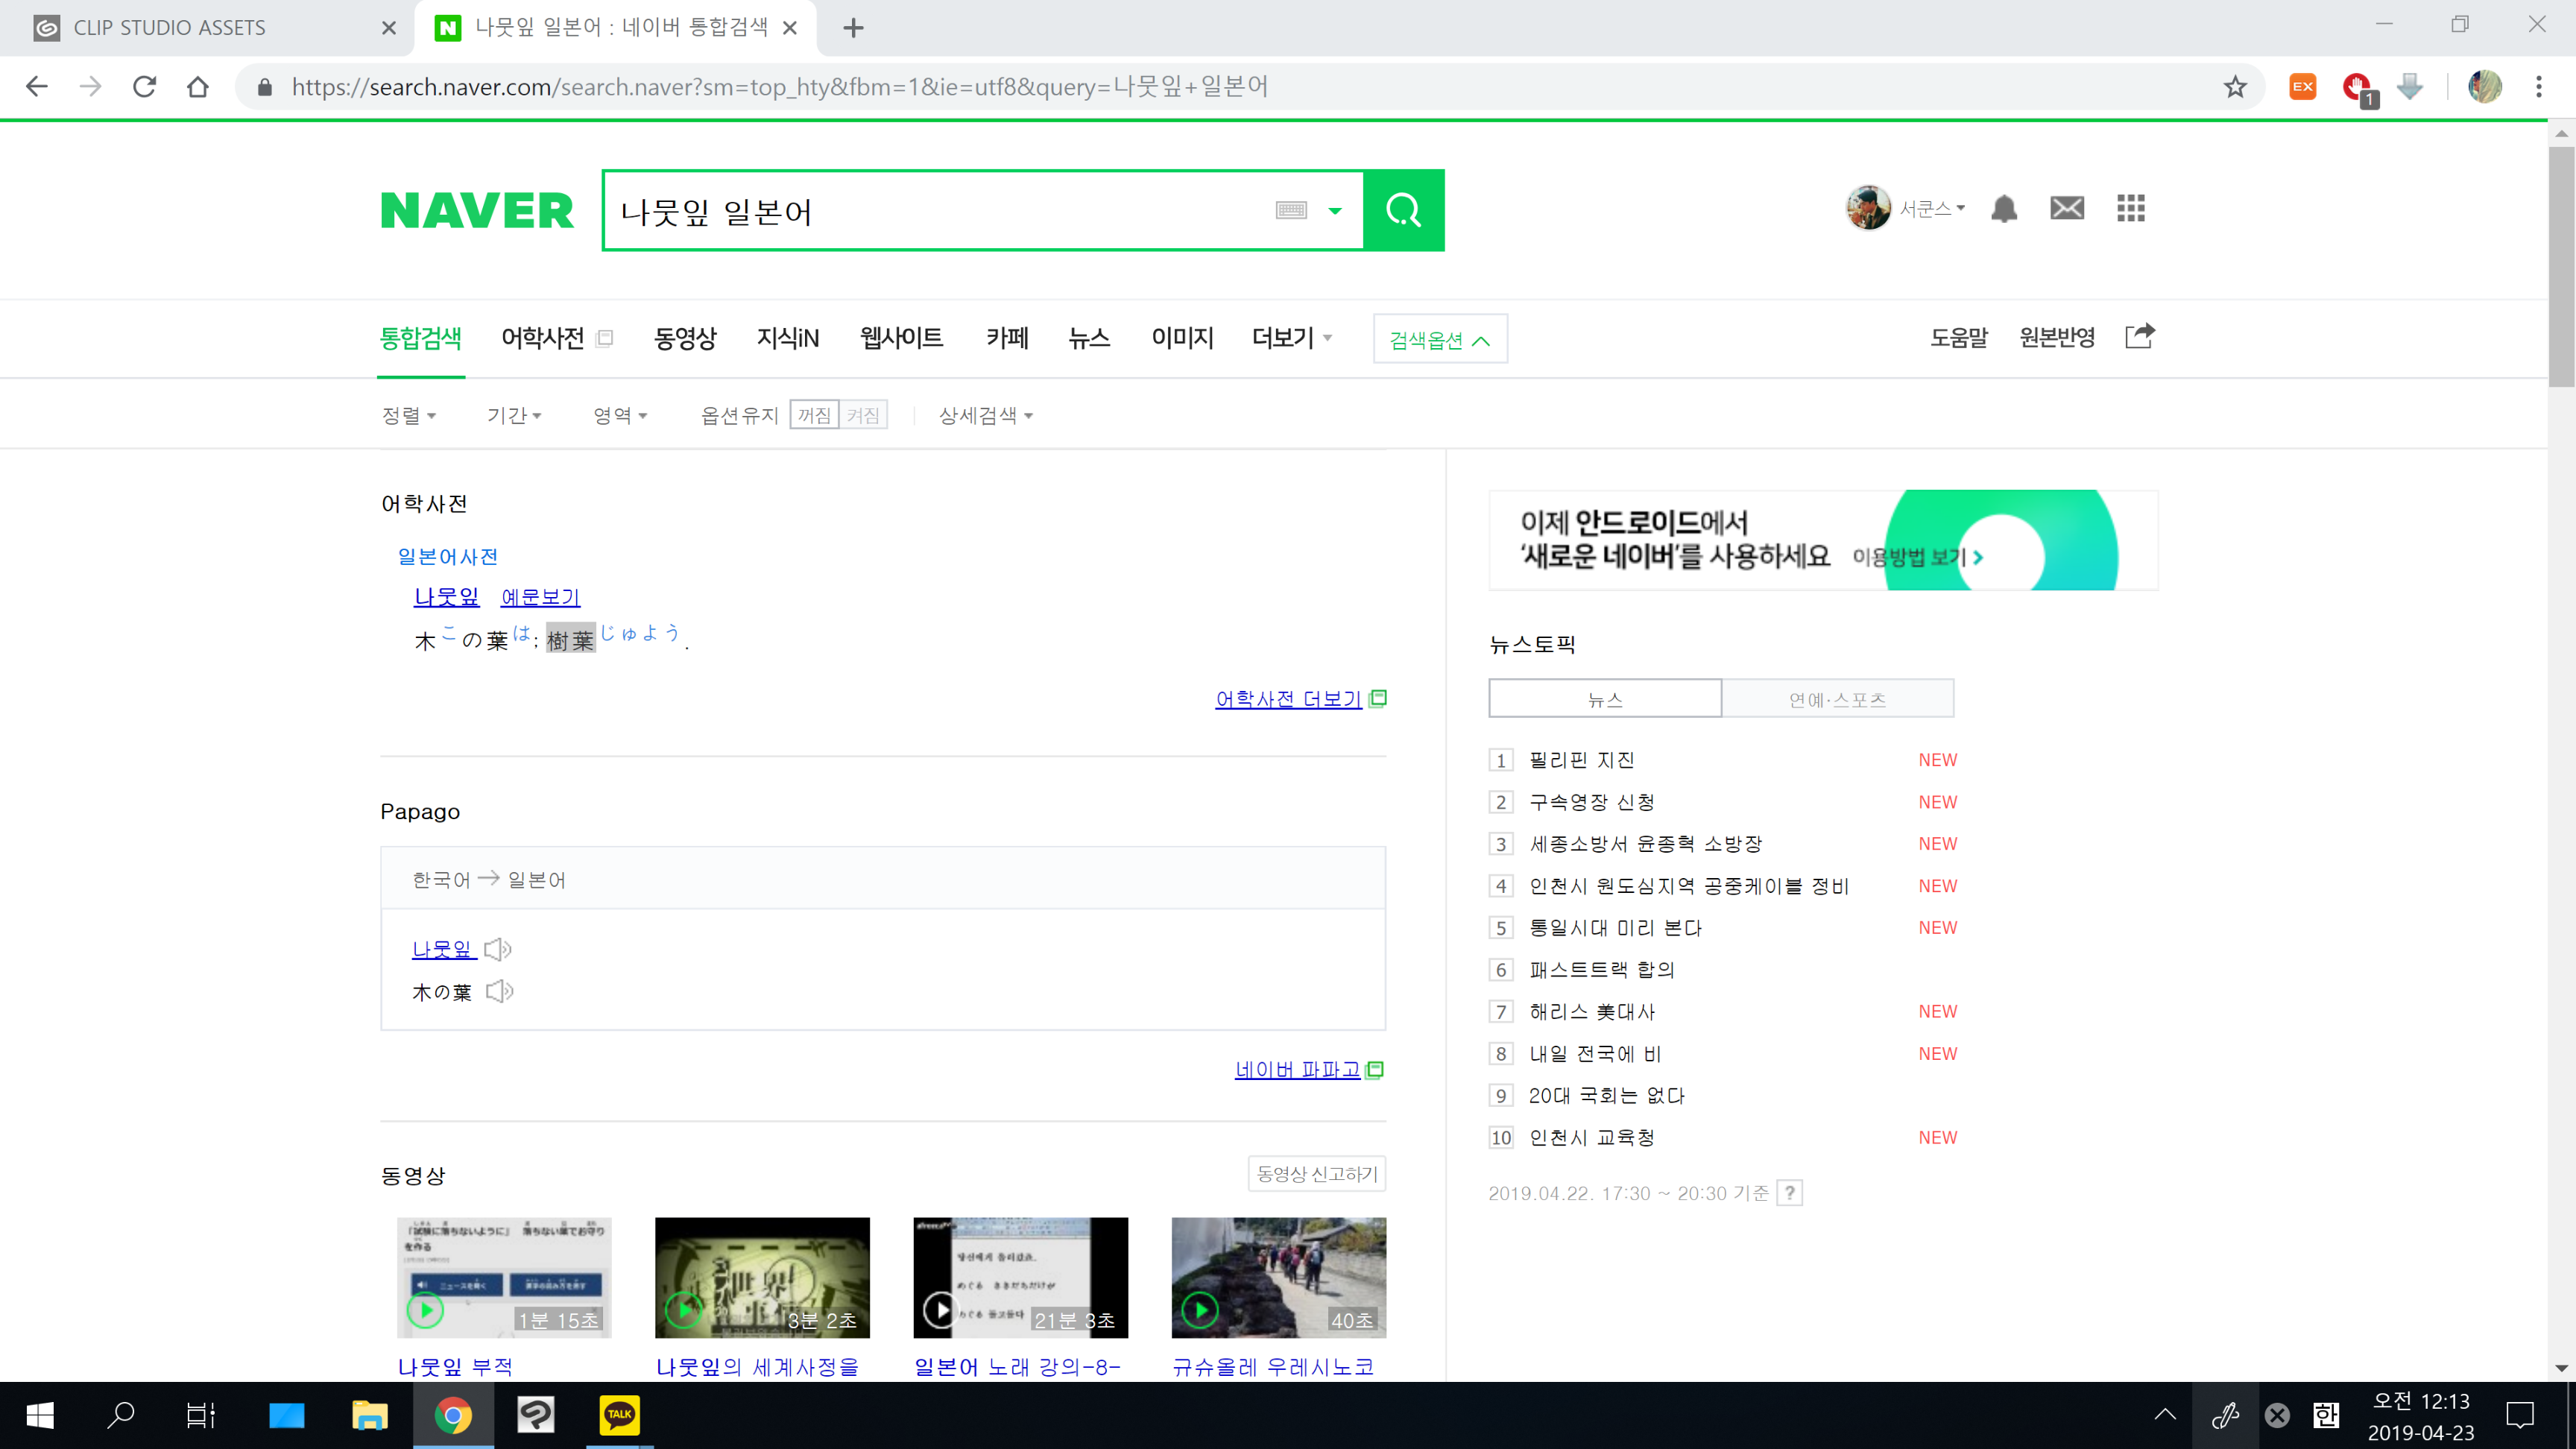Open the mail envelope icon
Image resolution: width=2576 pixels, height=1449 pixels.
click(x=2066, y=208)
